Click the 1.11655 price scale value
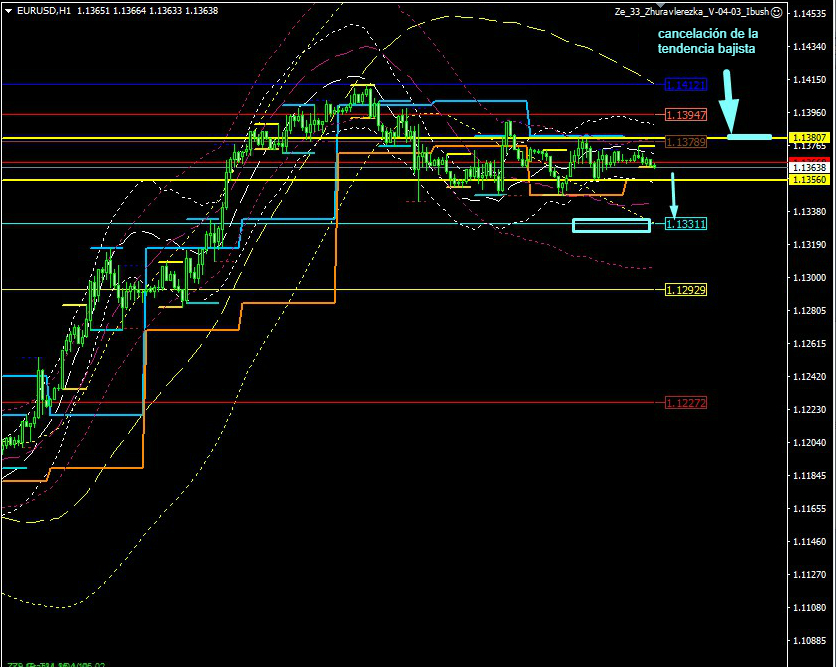The image size is (836, 667). (810, 509)
